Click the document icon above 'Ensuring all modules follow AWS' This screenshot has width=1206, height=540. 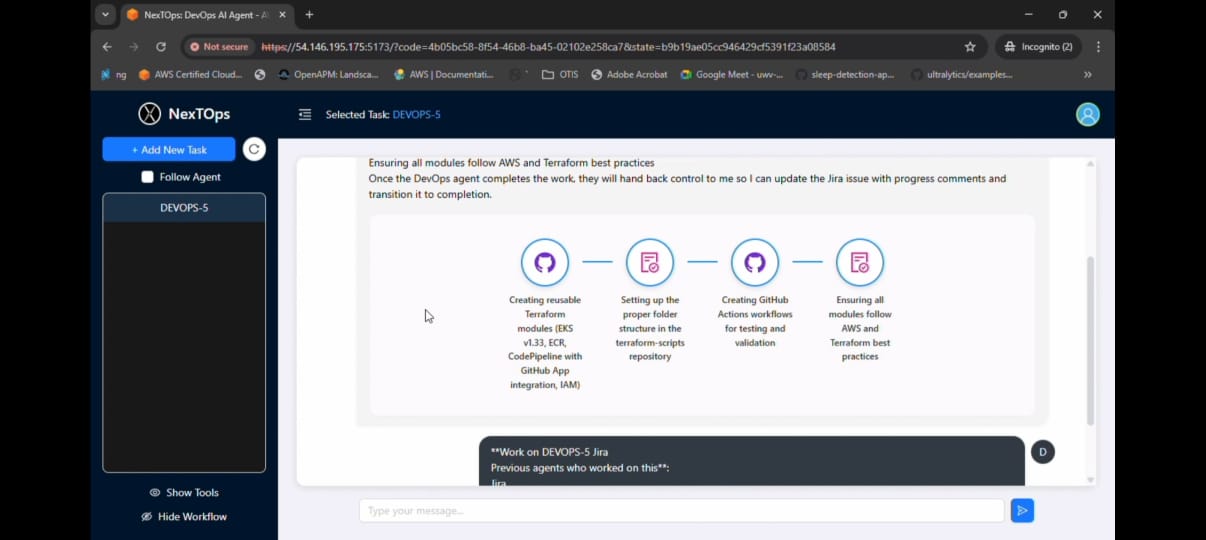[x=860, y=262]
